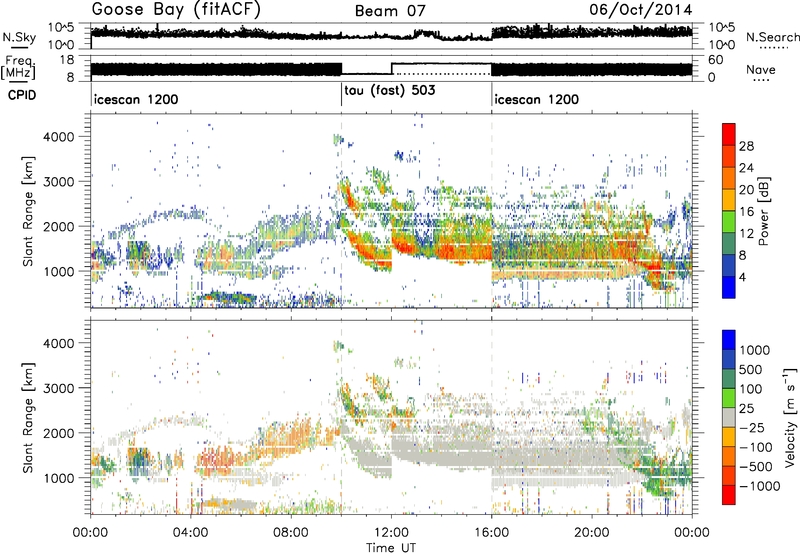Click the '18' frequency axis tick
Screen dimensions: 800x554
(67, 60)
